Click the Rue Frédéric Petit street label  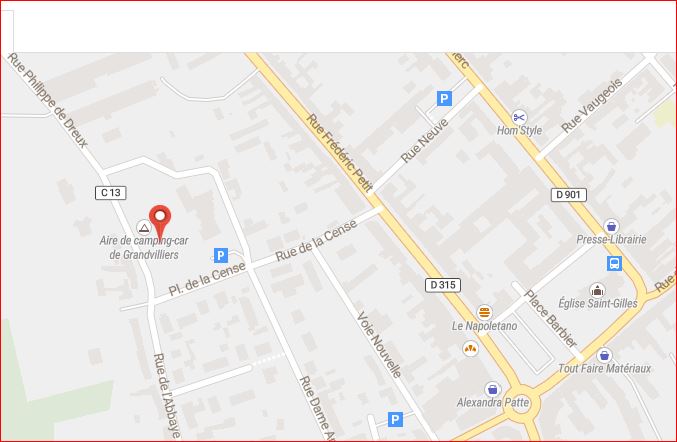[340, 154]
